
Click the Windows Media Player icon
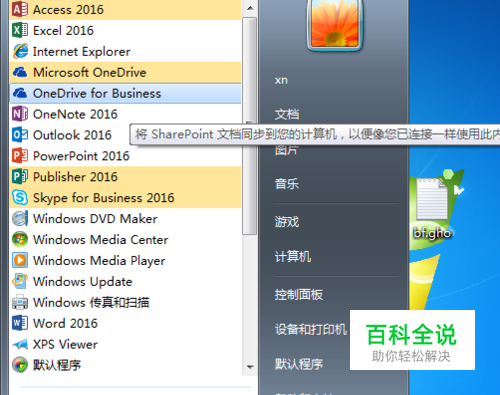(20, 260)
